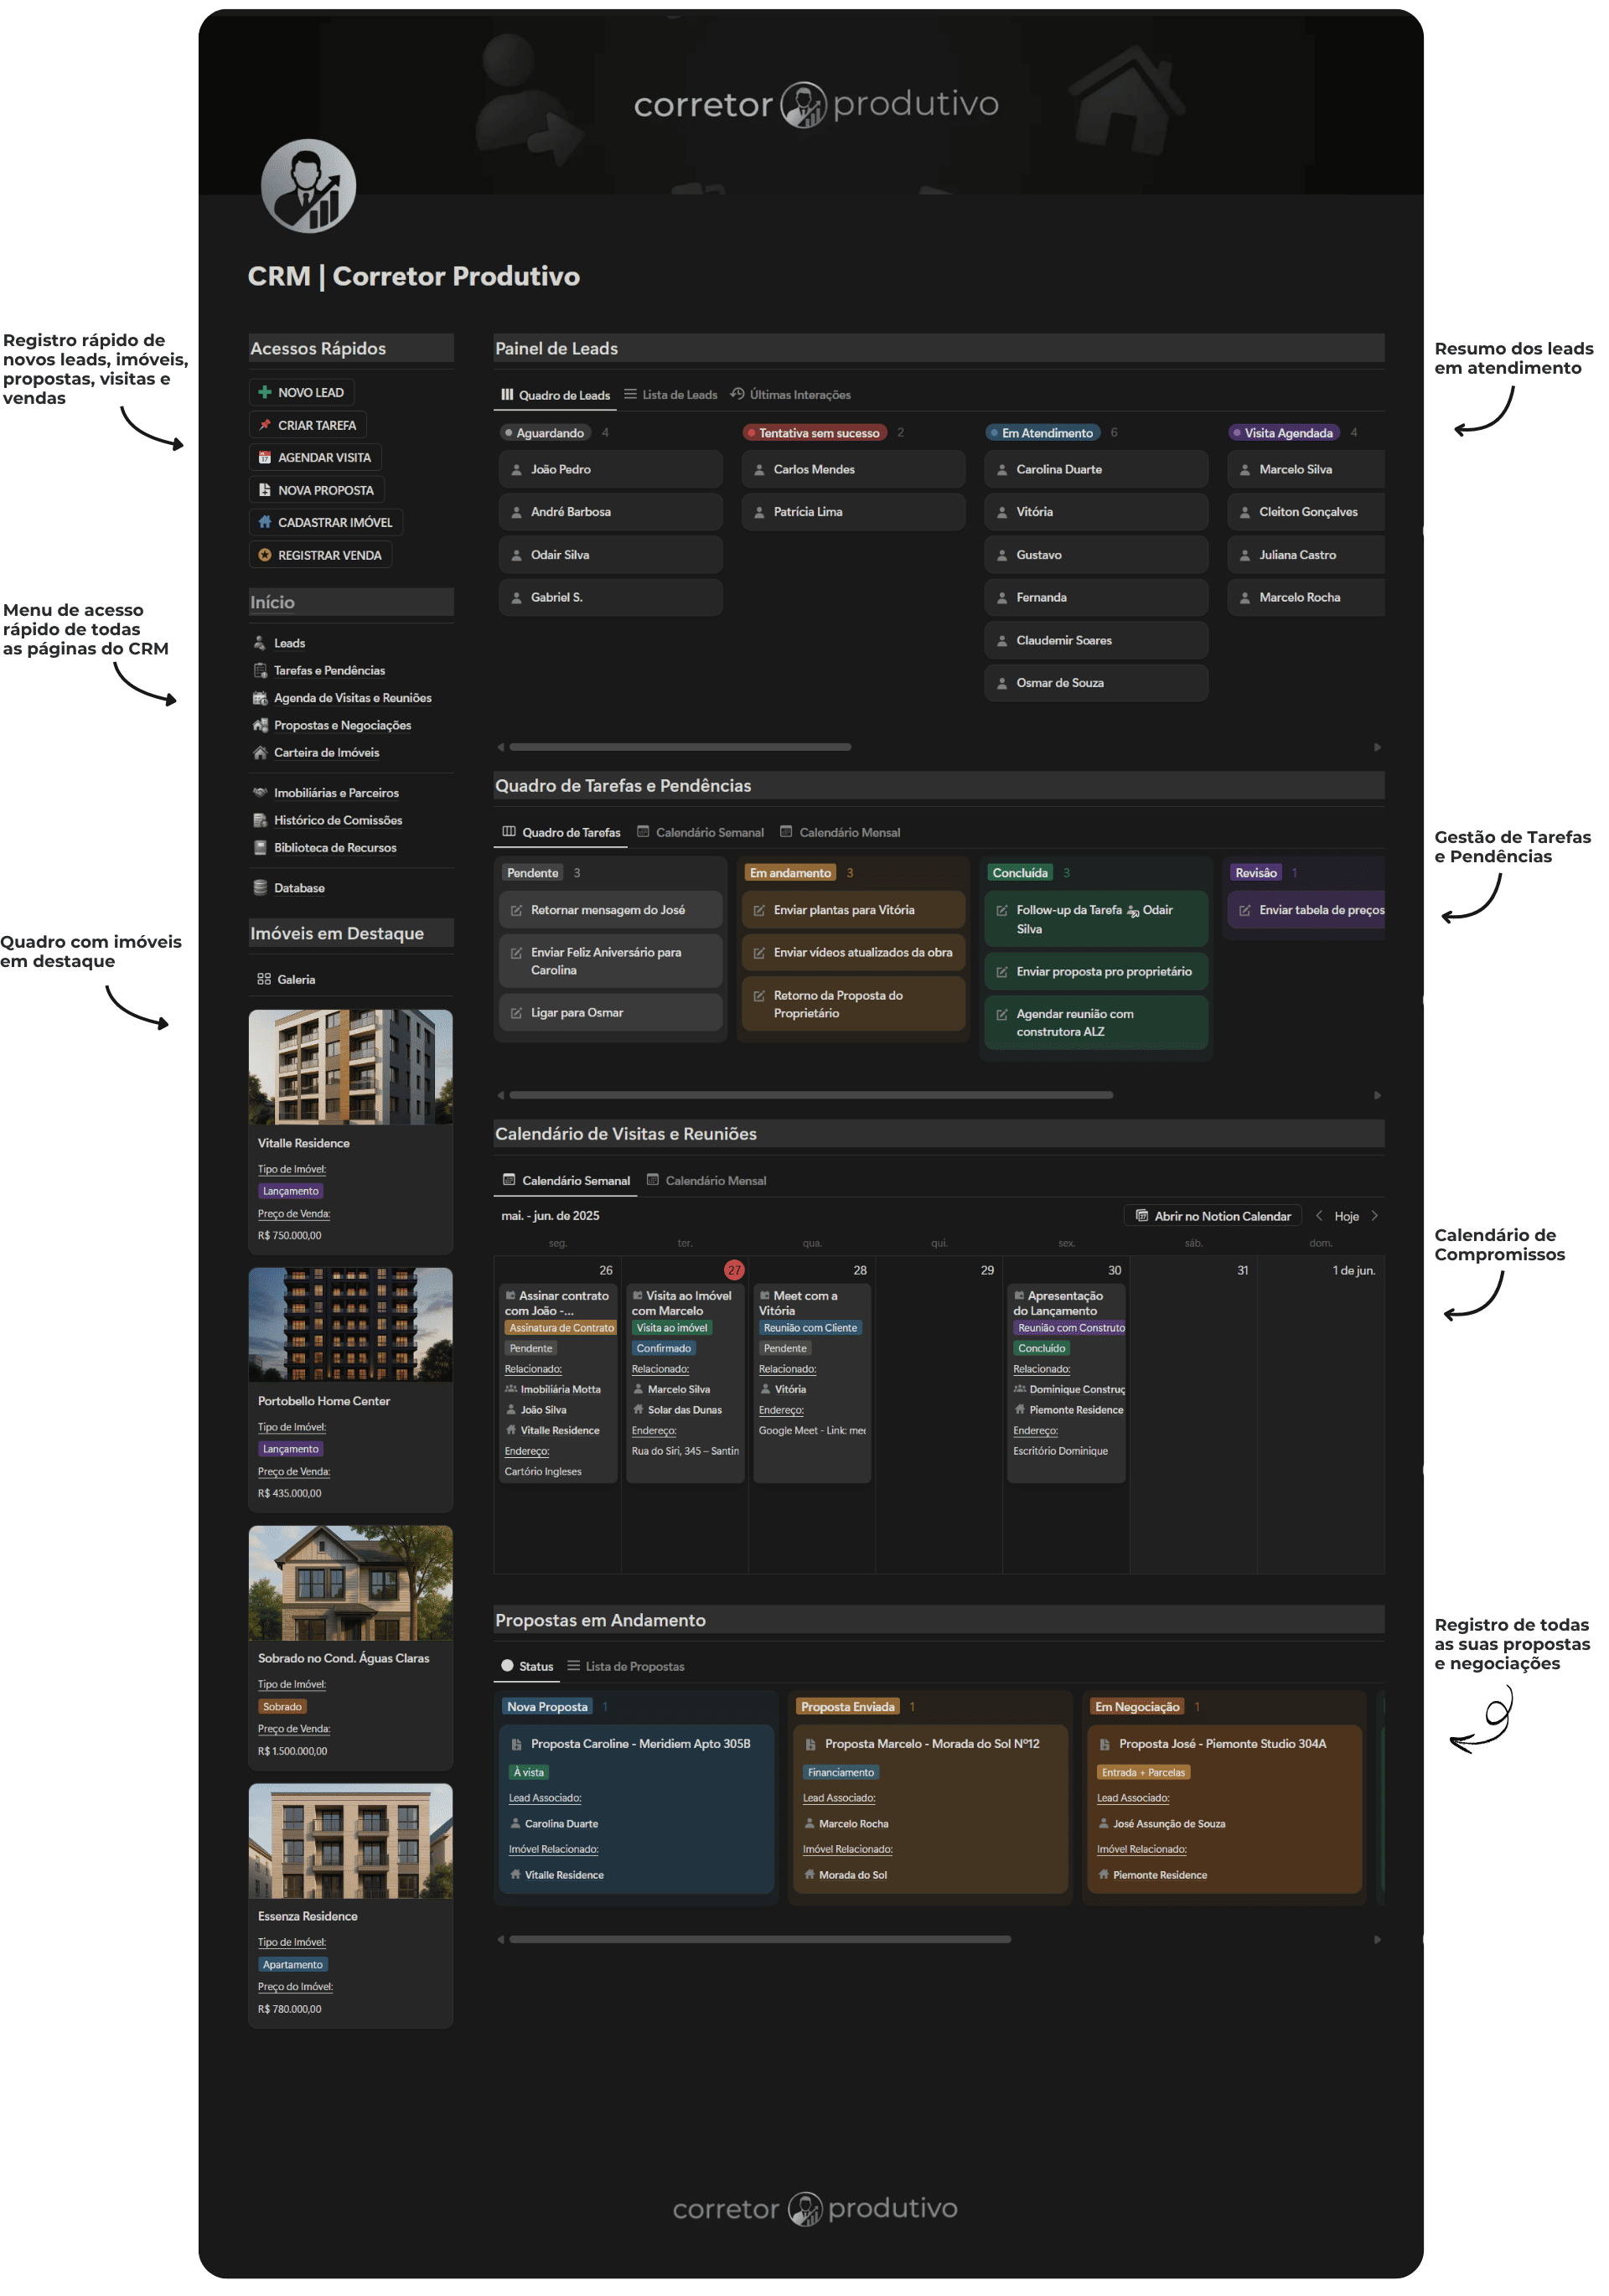Screen dimensions: 1609x2296
Task: Open the AGENDAR VISITA calendar icon
Action: tap(265, 457)
